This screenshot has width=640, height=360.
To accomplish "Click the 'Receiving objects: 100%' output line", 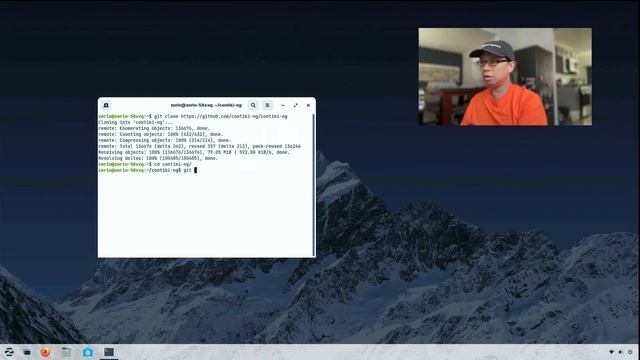I will click(x=194, y=152).
